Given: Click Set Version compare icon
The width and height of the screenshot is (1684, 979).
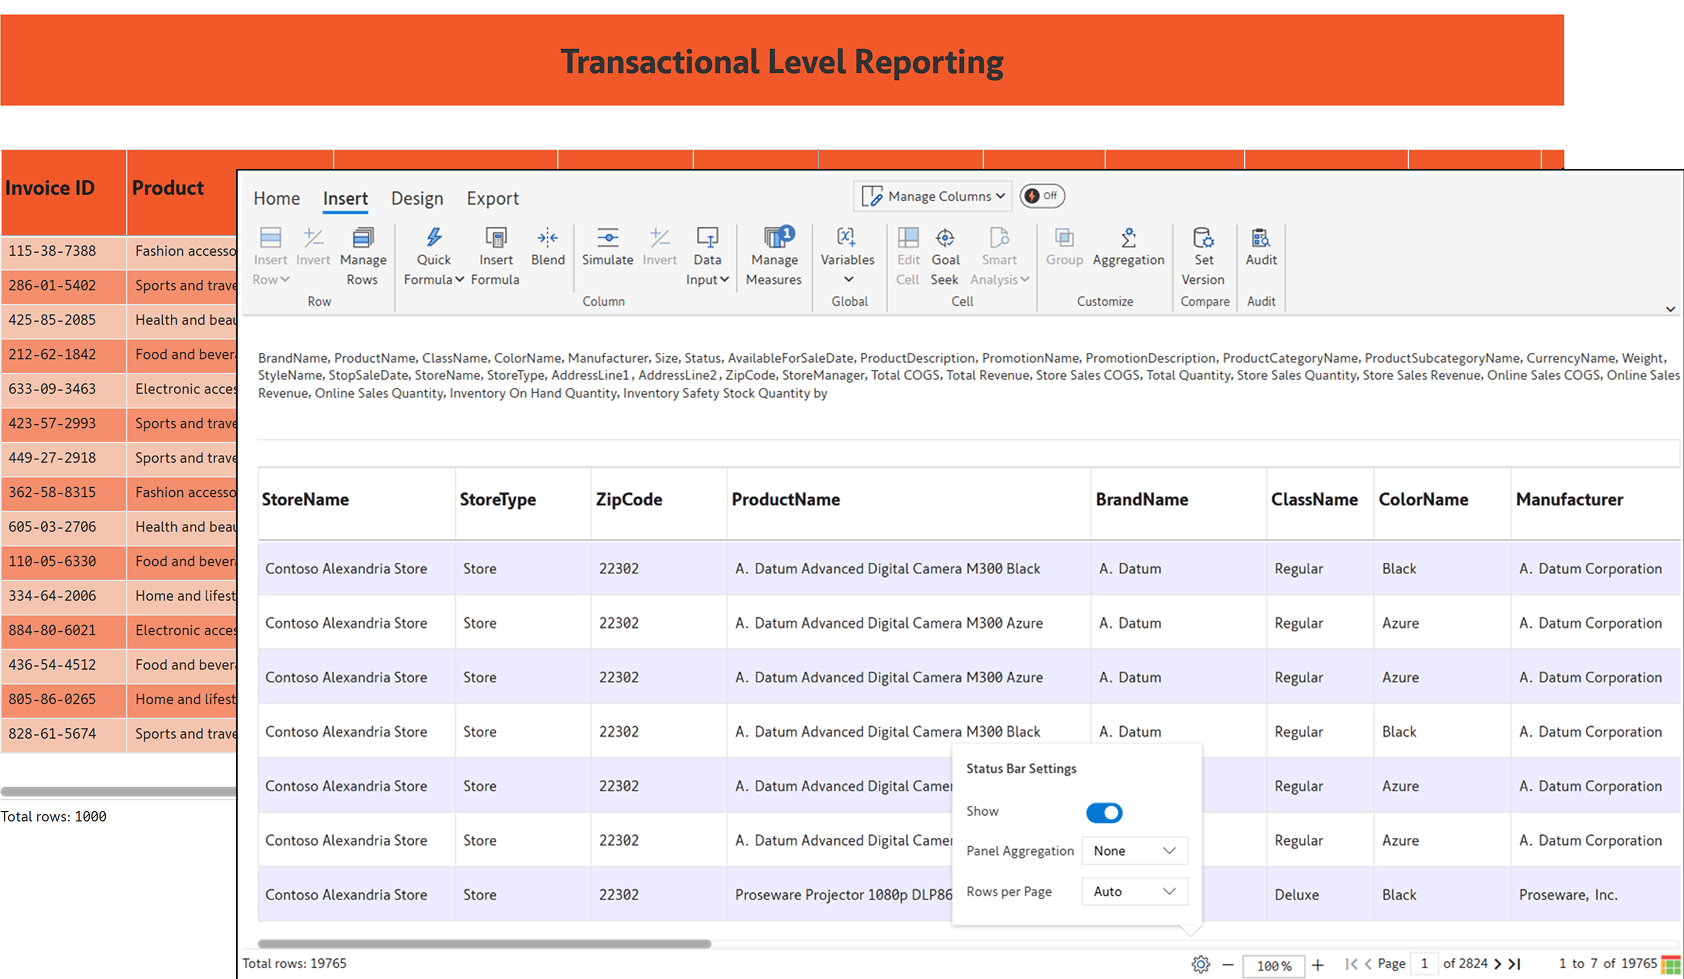Looking at the screenshot, I should tap(1203, 238).
